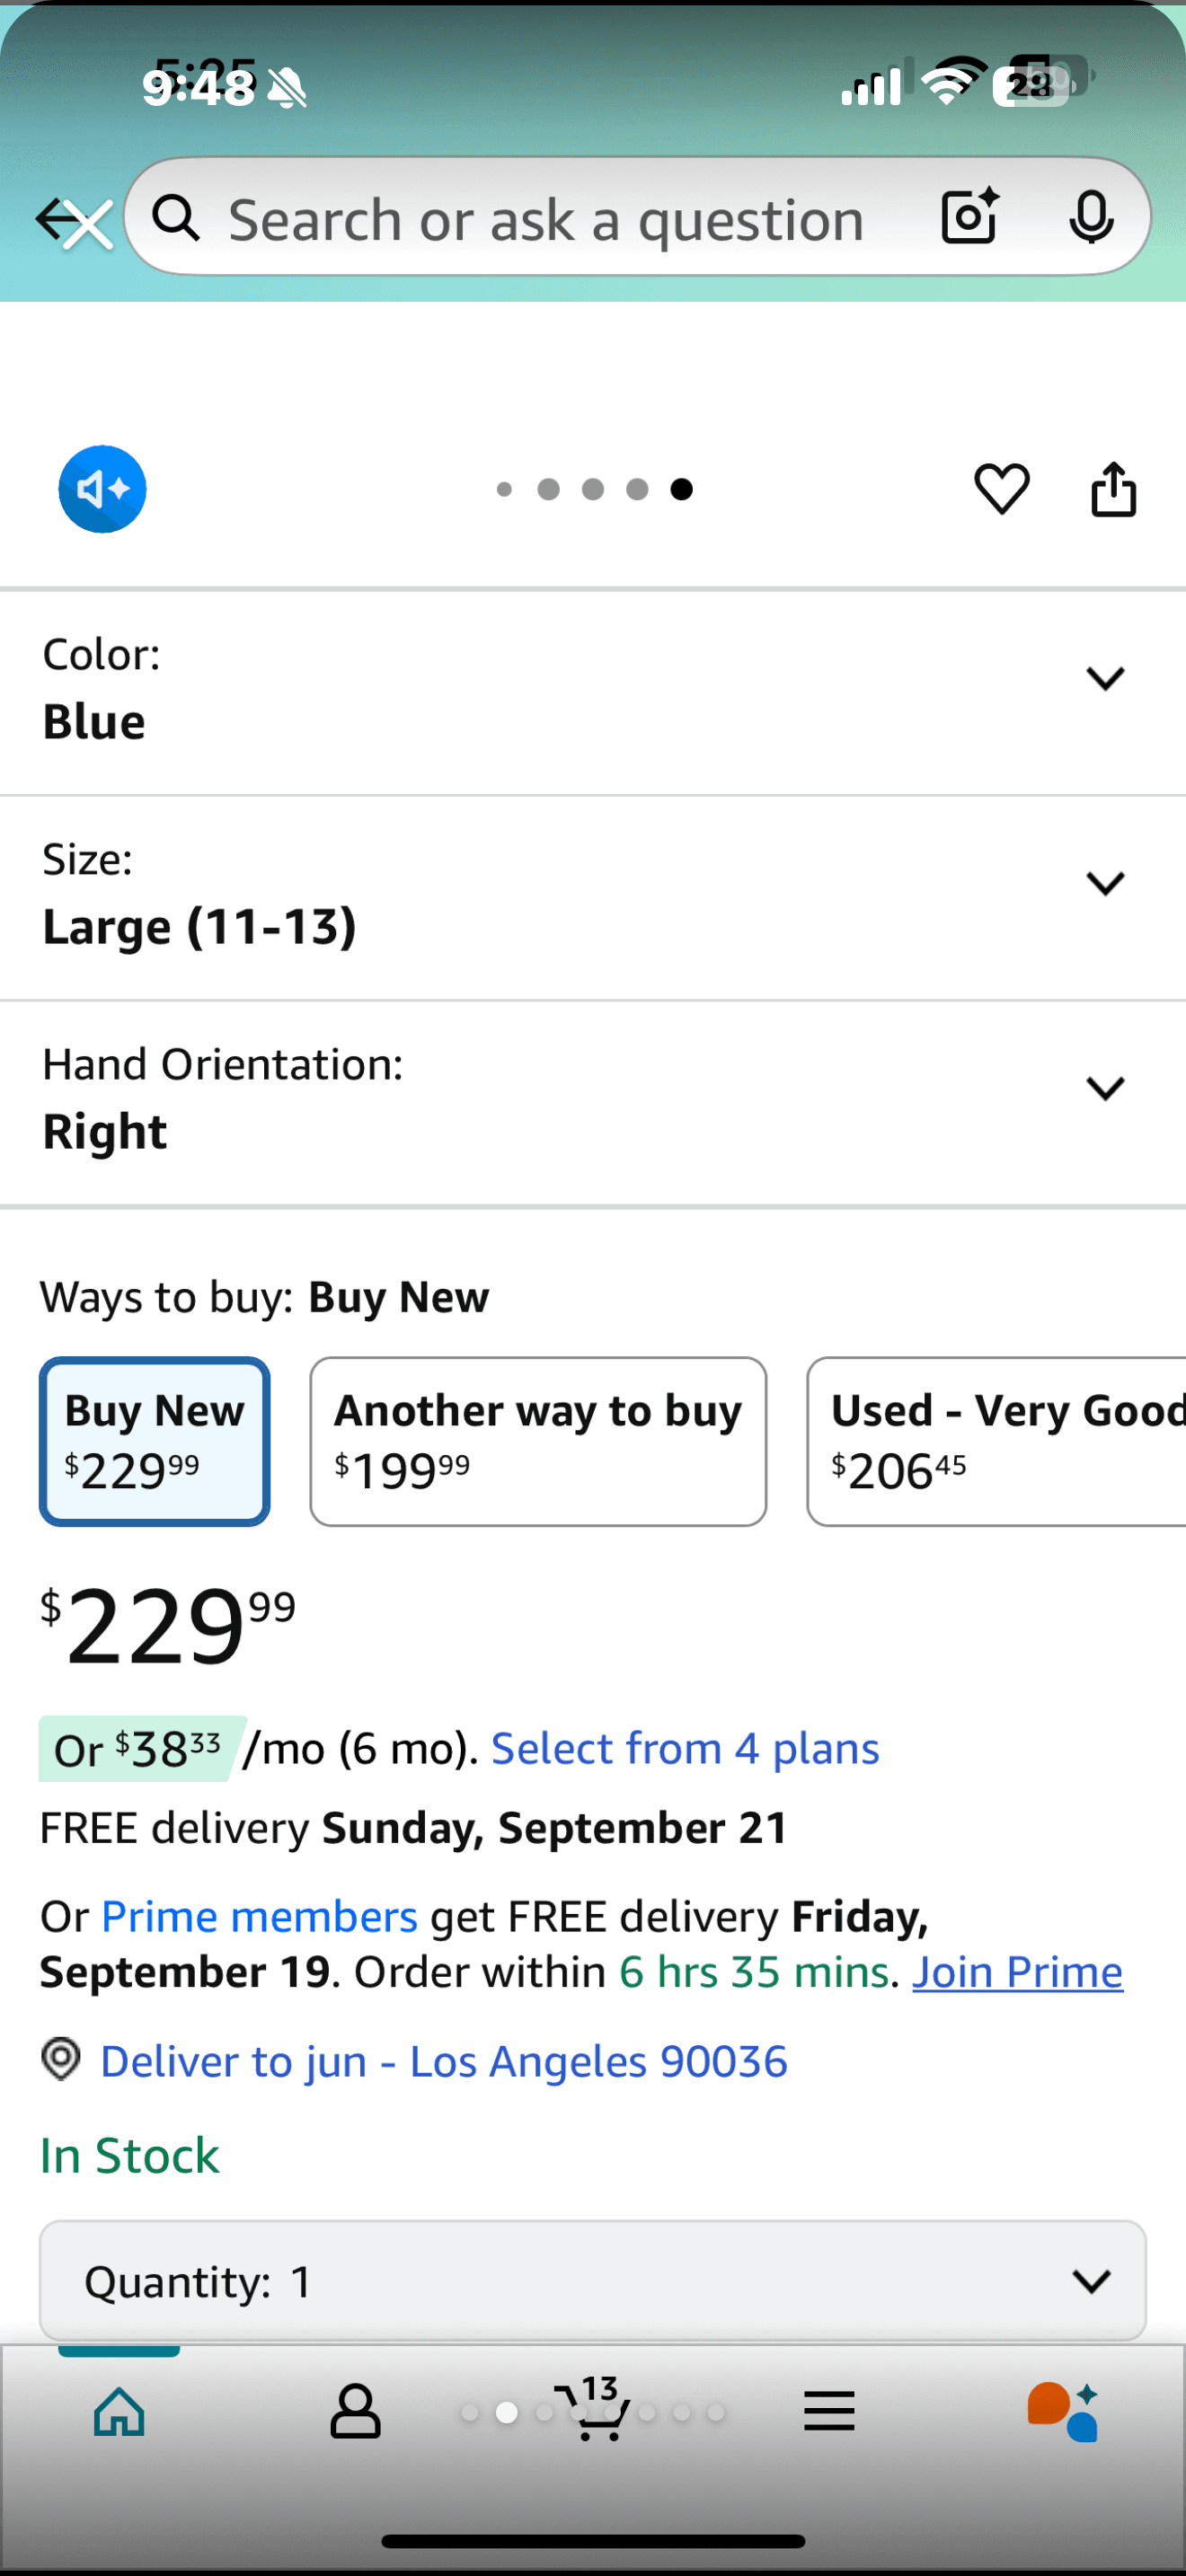Tap the camera lens search icon

pyautogui.click(x=969, y=216)
